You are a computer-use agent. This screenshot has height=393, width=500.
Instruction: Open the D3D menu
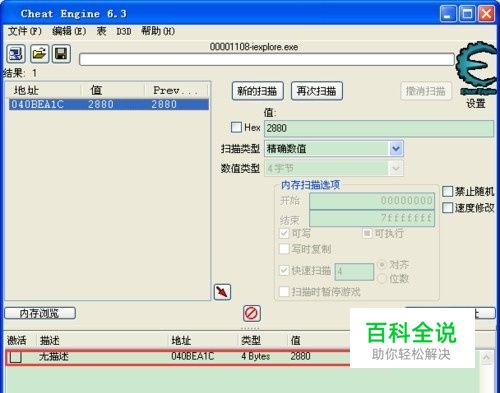pyautogui.click(x=124, y=32)
